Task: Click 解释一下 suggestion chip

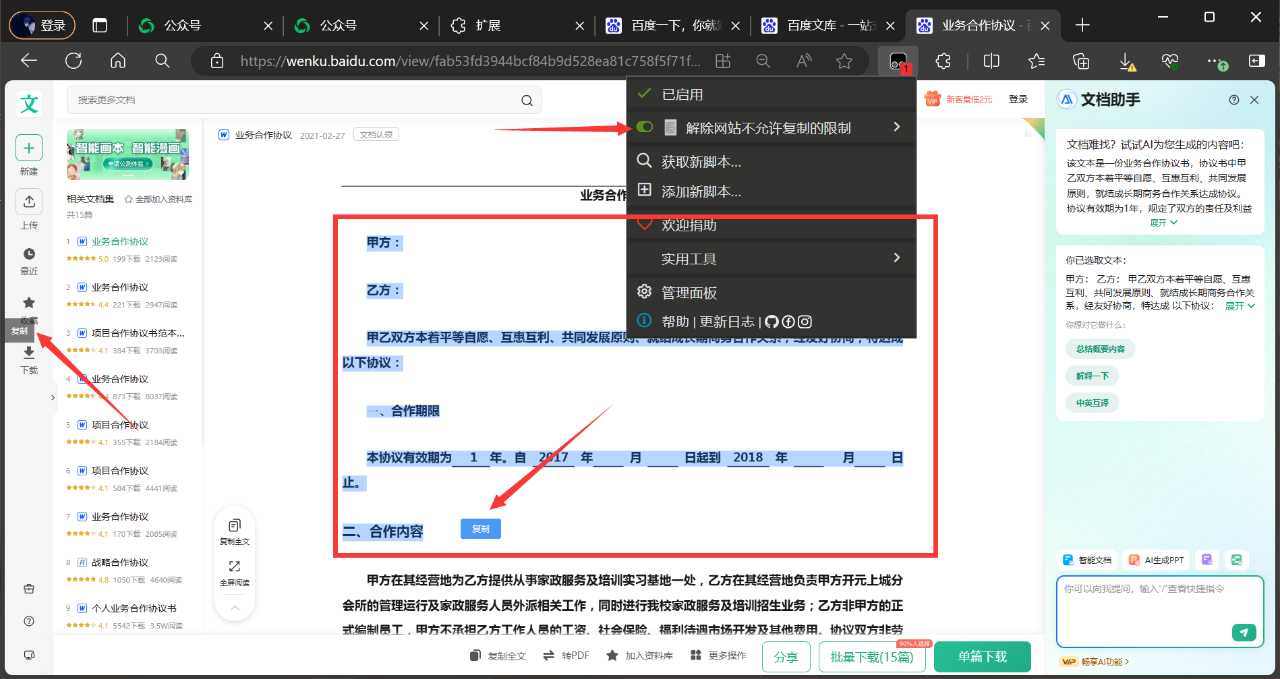Action: (x=1092, y=376)
